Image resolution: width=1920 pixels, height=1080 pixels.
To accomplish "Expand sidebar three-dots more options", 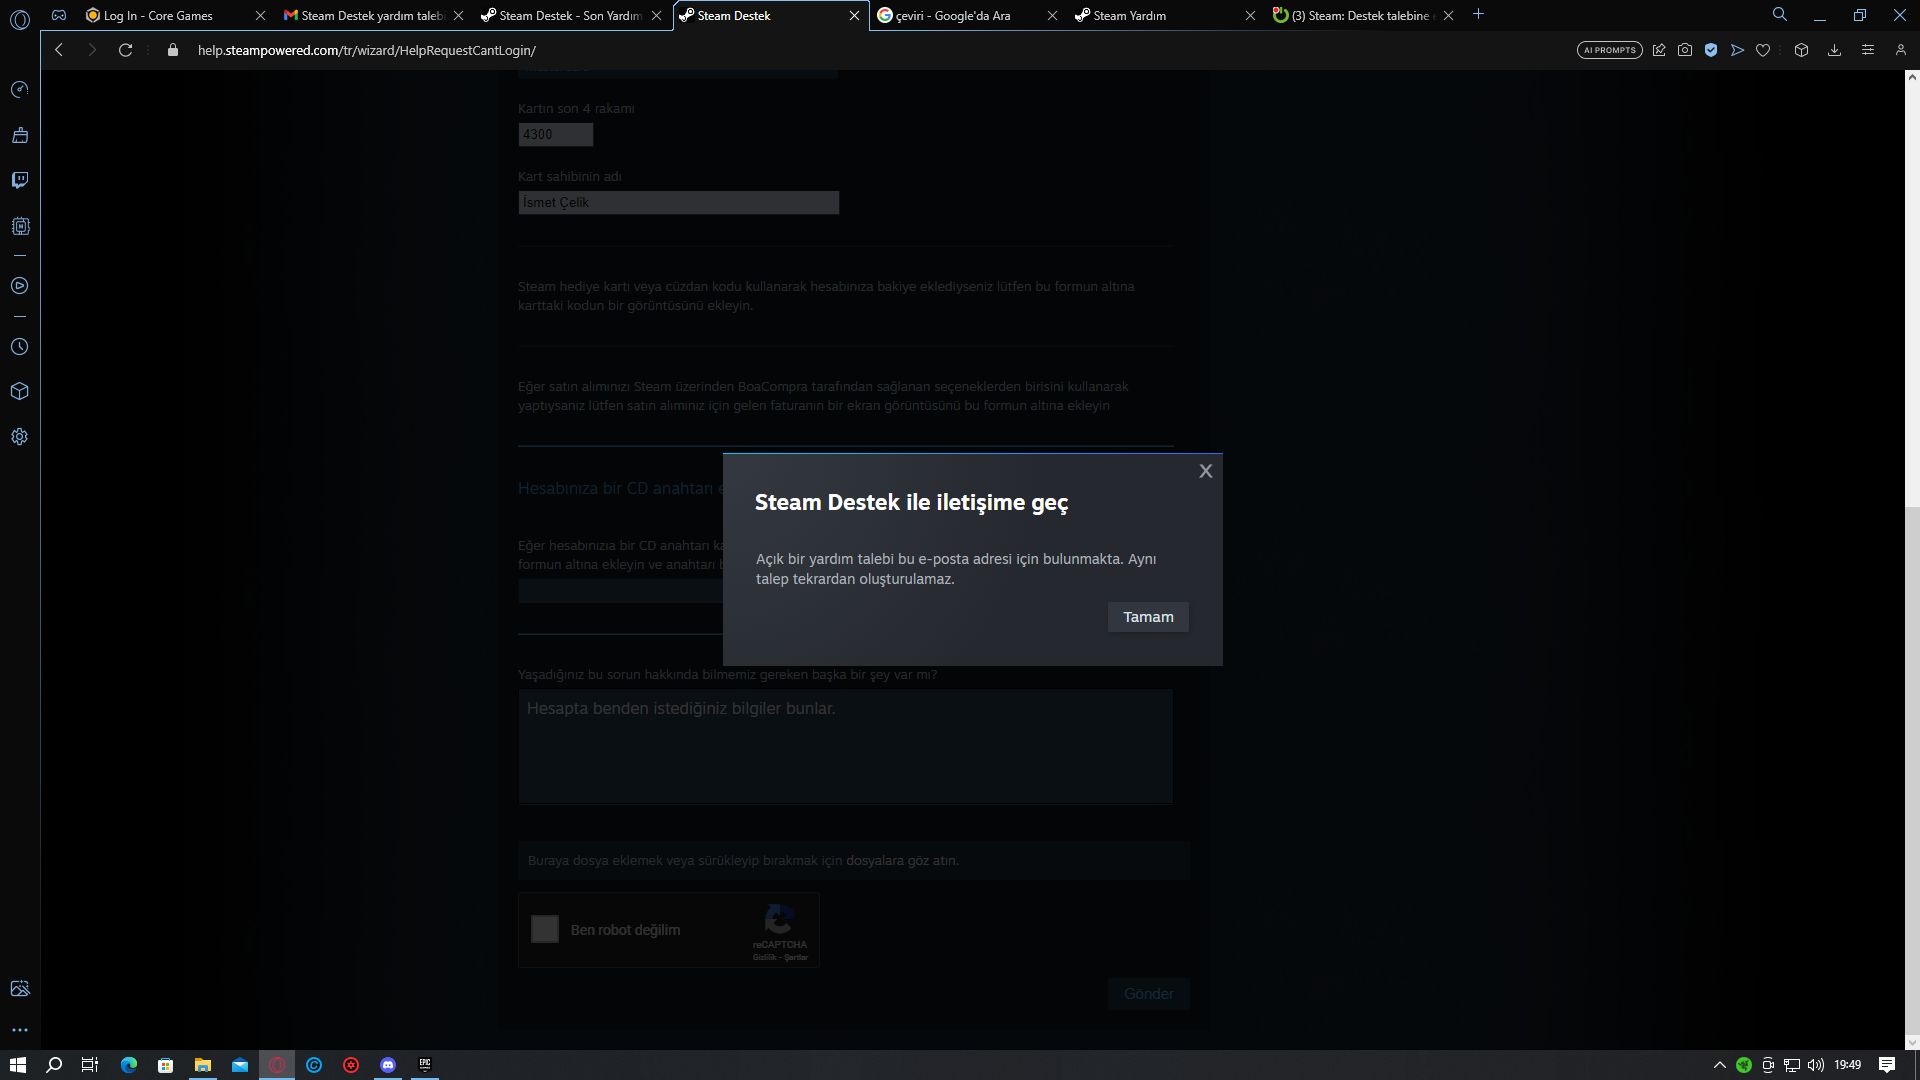I will 20,1030.
